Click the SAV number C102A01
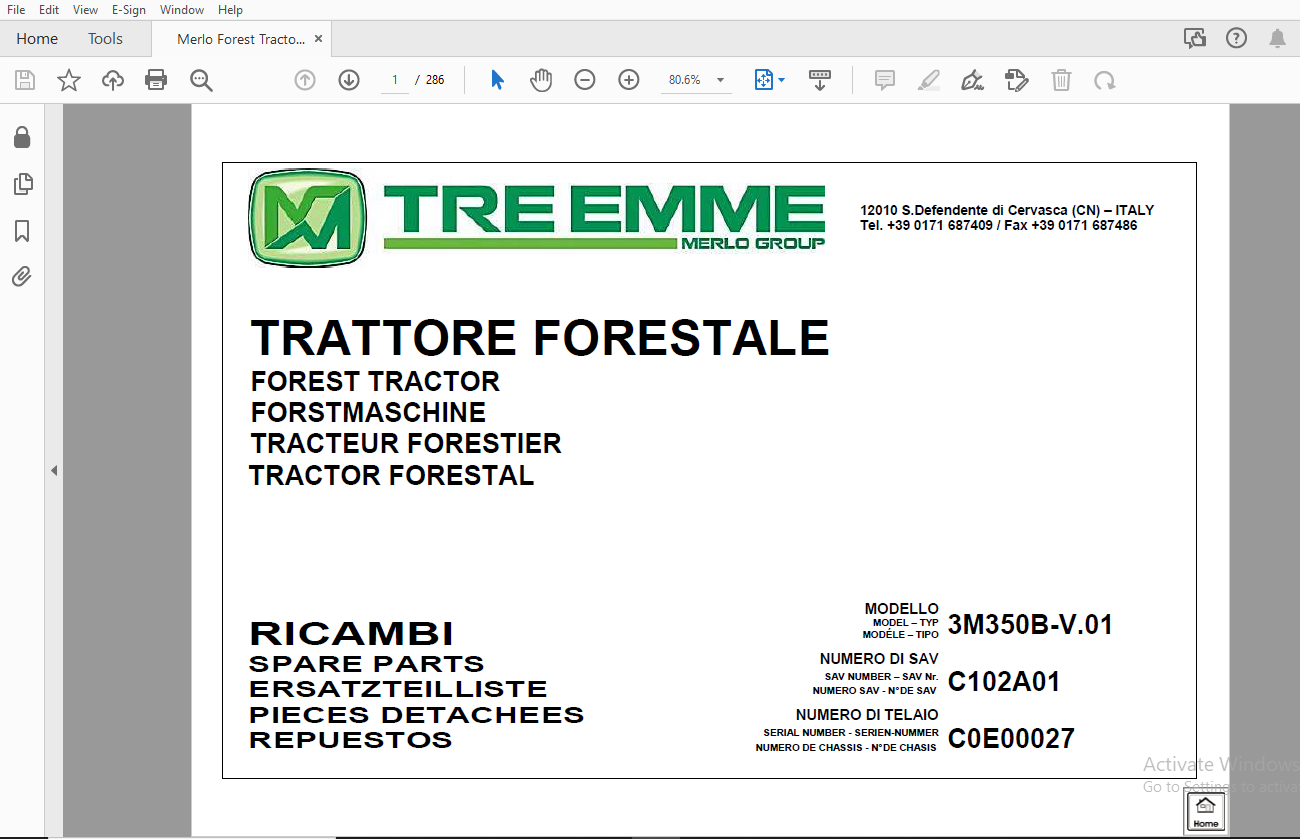1300x839 pixels. click(x=1004, y=682)
